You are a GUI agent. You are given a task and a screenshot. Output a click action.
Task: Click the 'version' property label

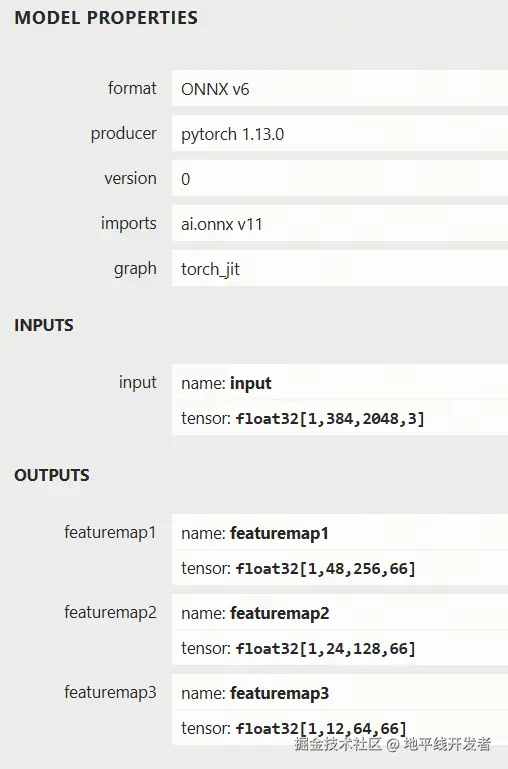pos(130,179)
